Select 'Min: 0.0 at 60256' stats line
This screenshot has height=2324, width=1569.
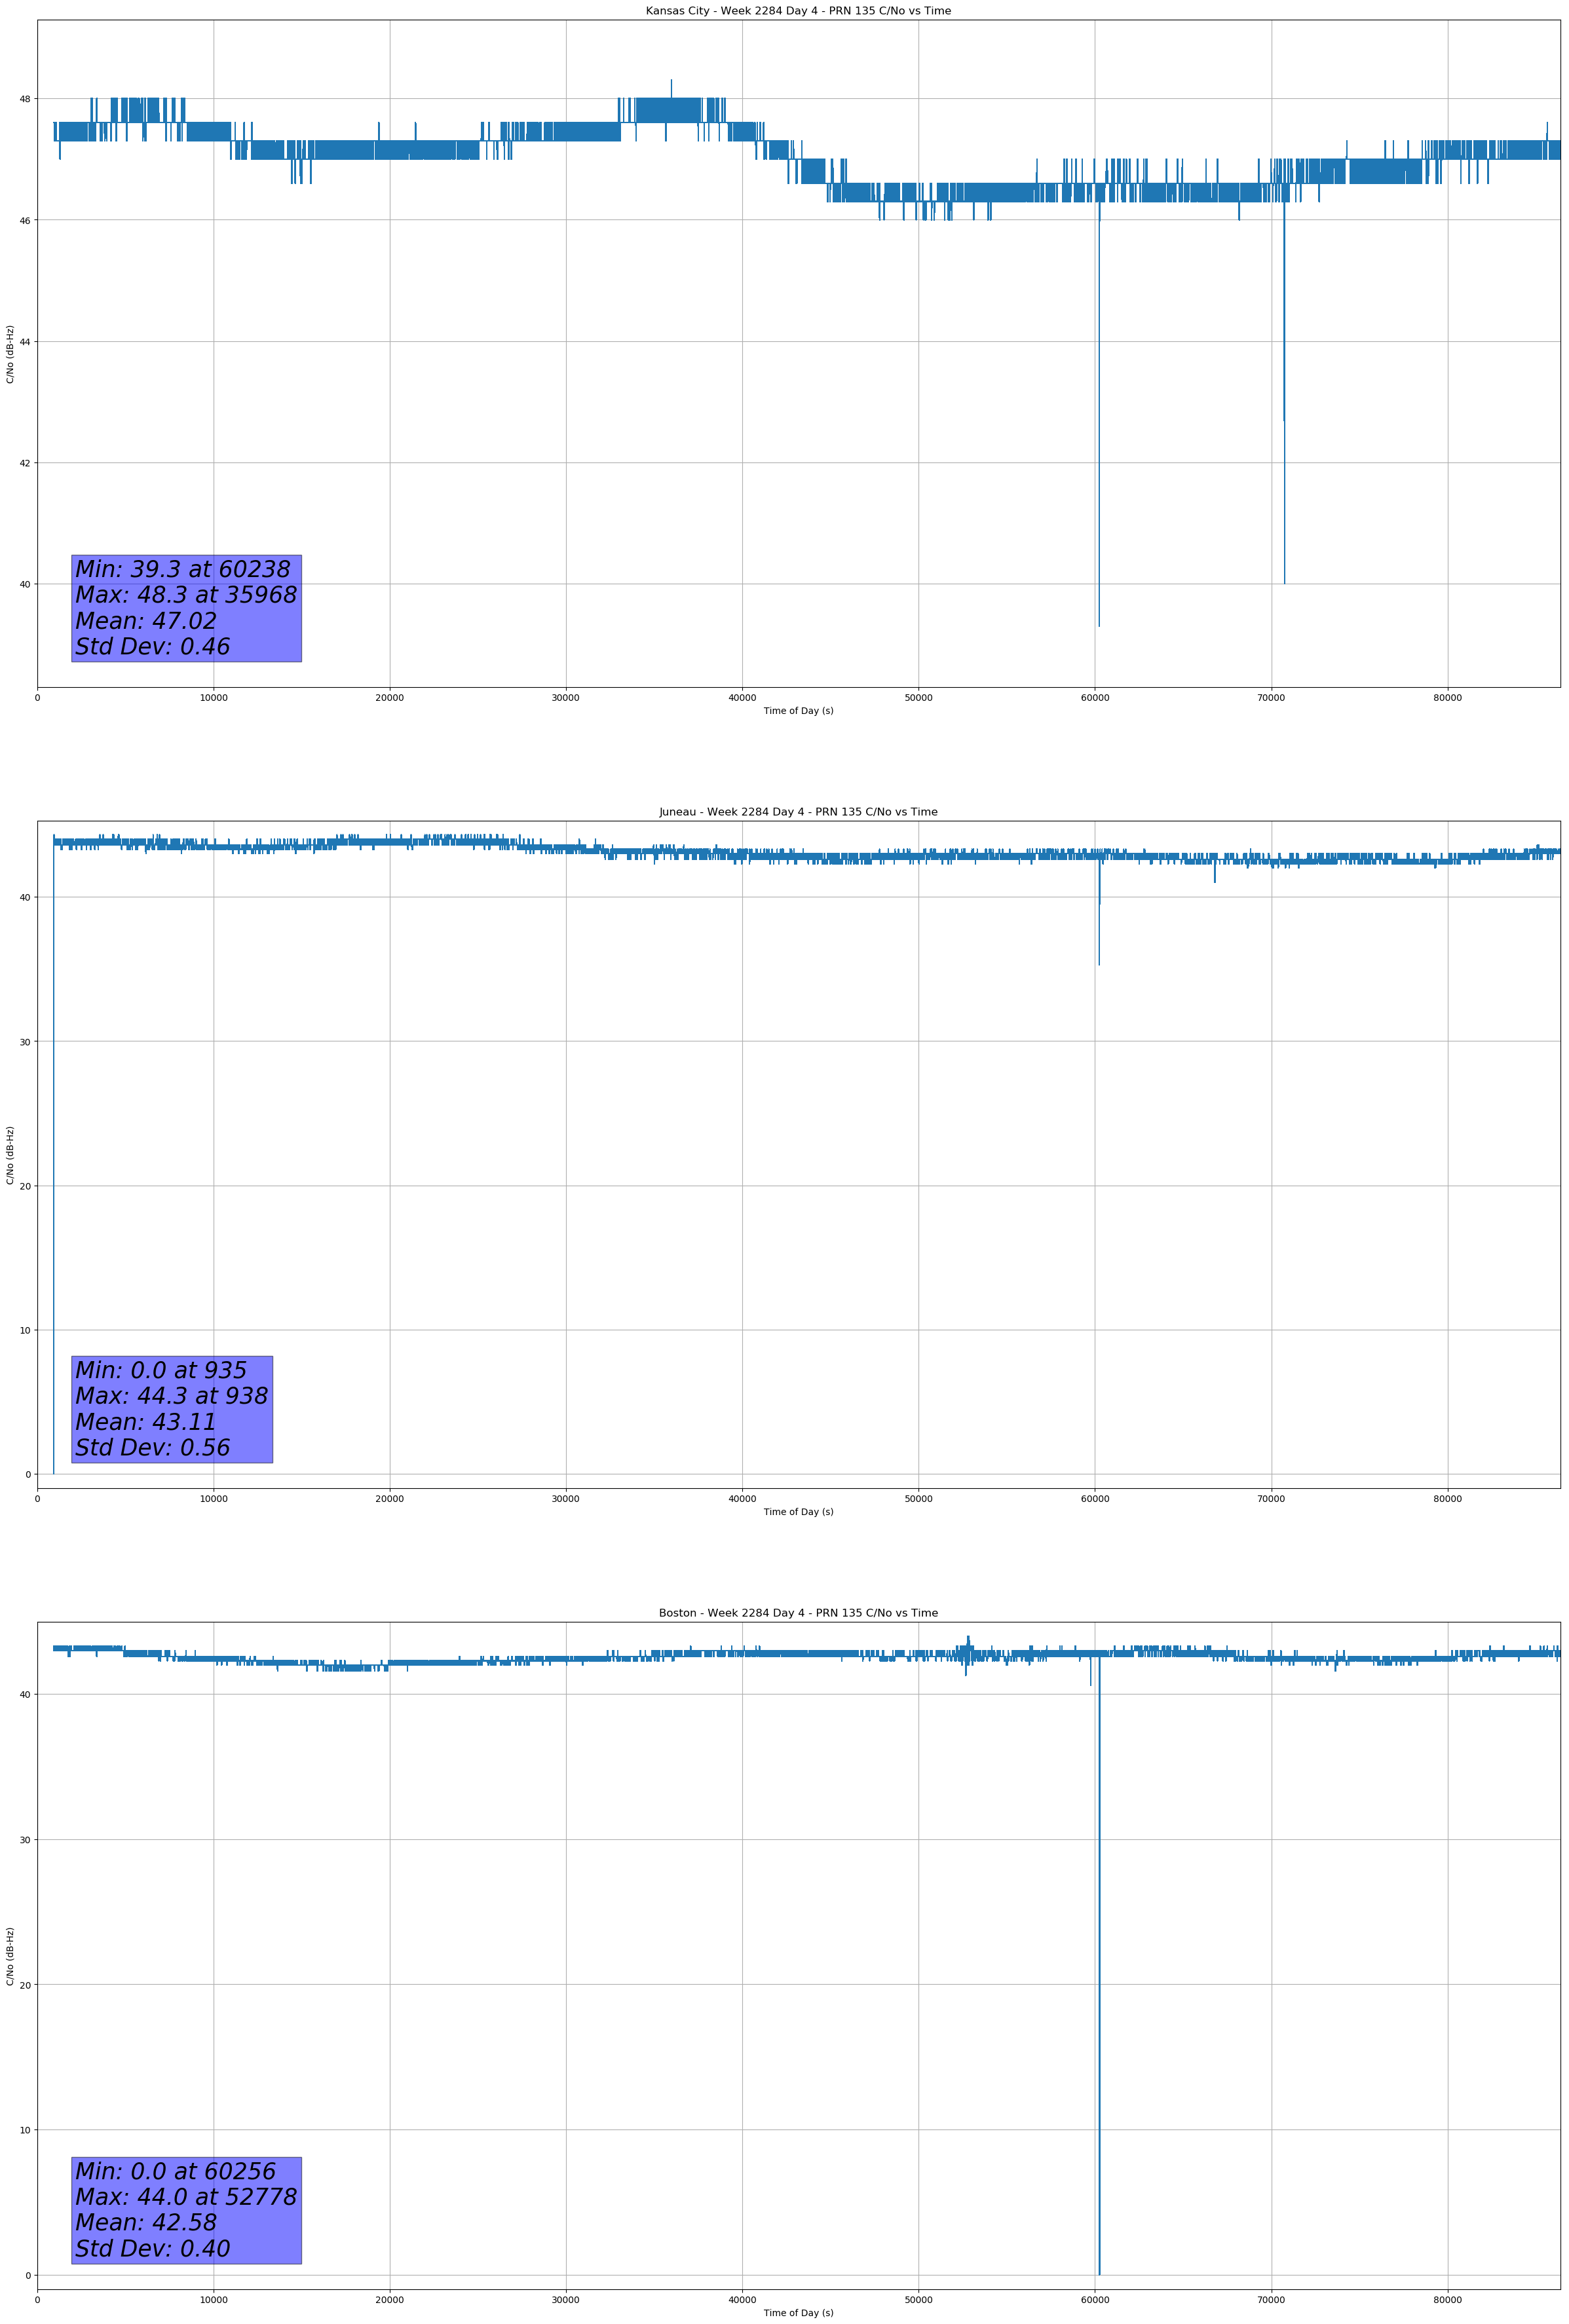(176, 2171)
